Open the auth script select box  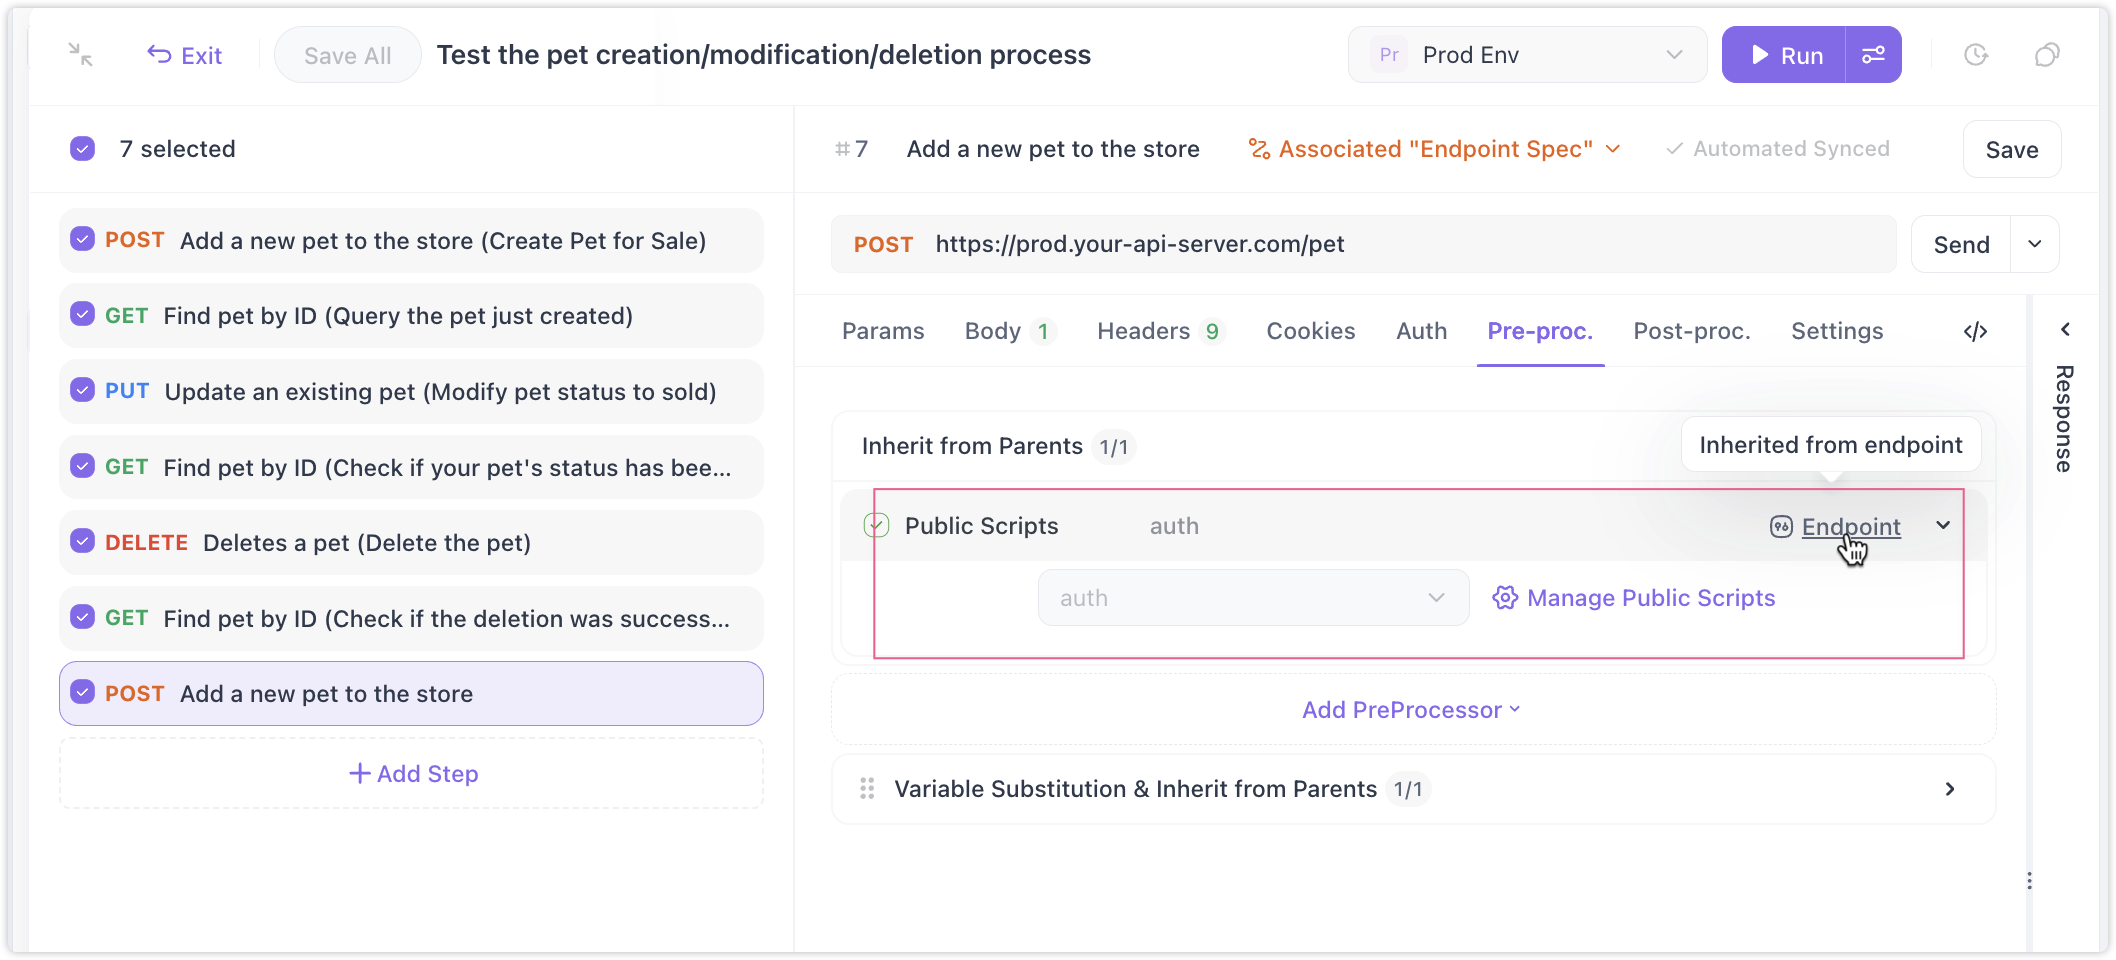(x=1253, y=598)
